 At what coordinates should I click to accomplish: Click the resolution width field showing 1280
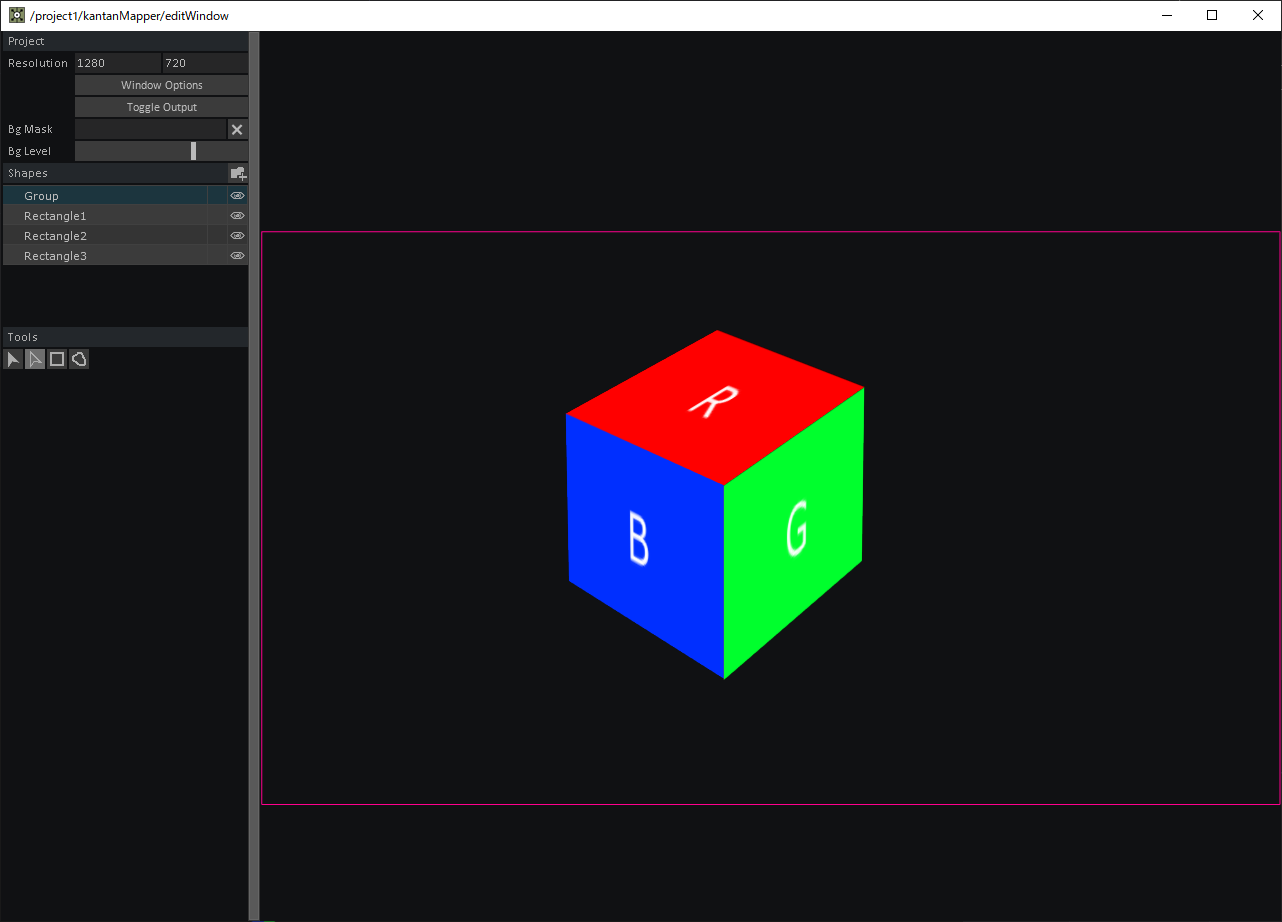tap(118, 62)
